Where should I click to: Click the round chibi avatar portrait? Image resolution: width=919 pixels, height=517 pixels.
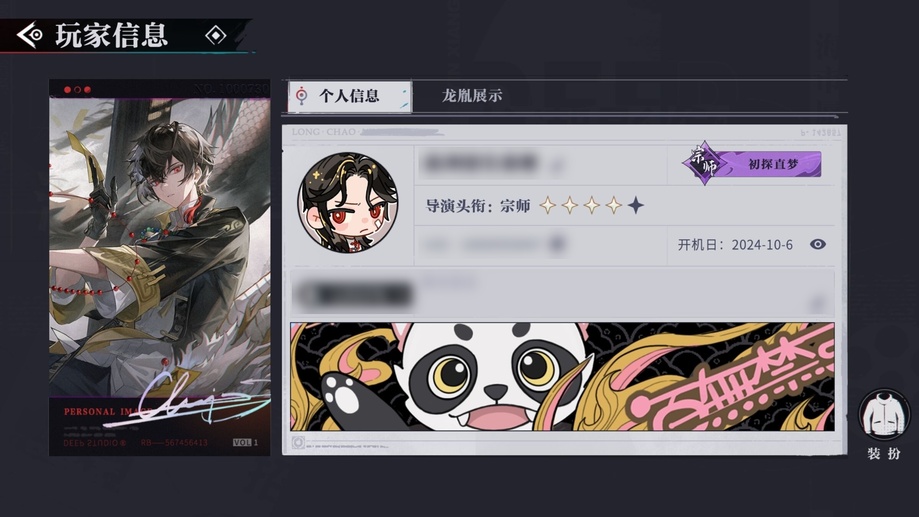(348, 203)
